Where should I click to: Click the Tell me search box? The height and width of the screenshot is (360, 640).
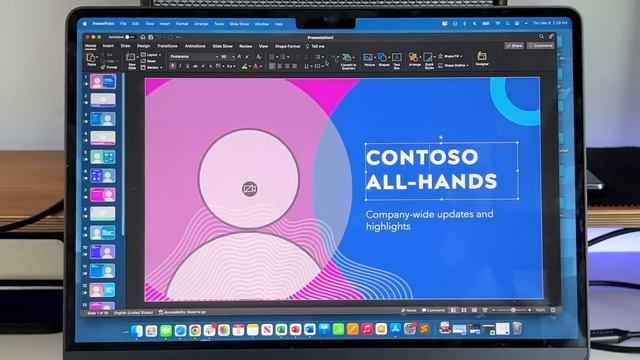coord(315,46)
